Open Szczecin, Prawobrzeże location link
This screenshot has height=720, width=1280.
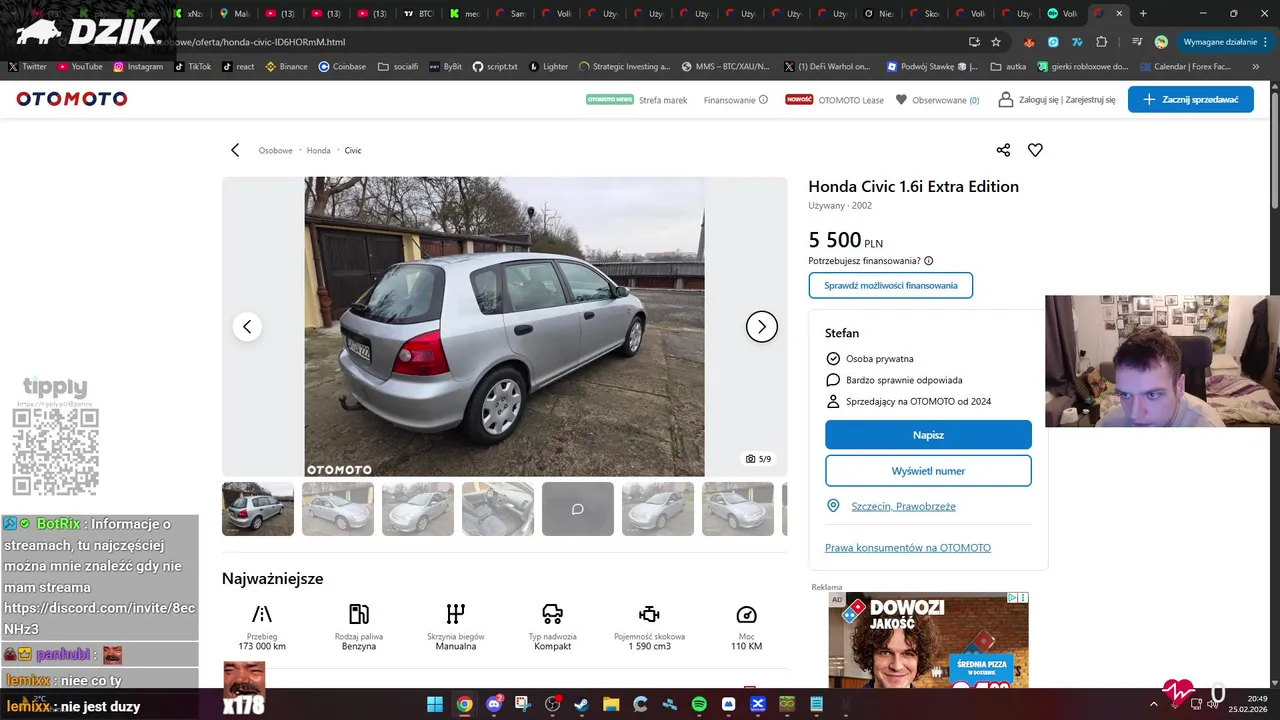(x=903, y=506)
